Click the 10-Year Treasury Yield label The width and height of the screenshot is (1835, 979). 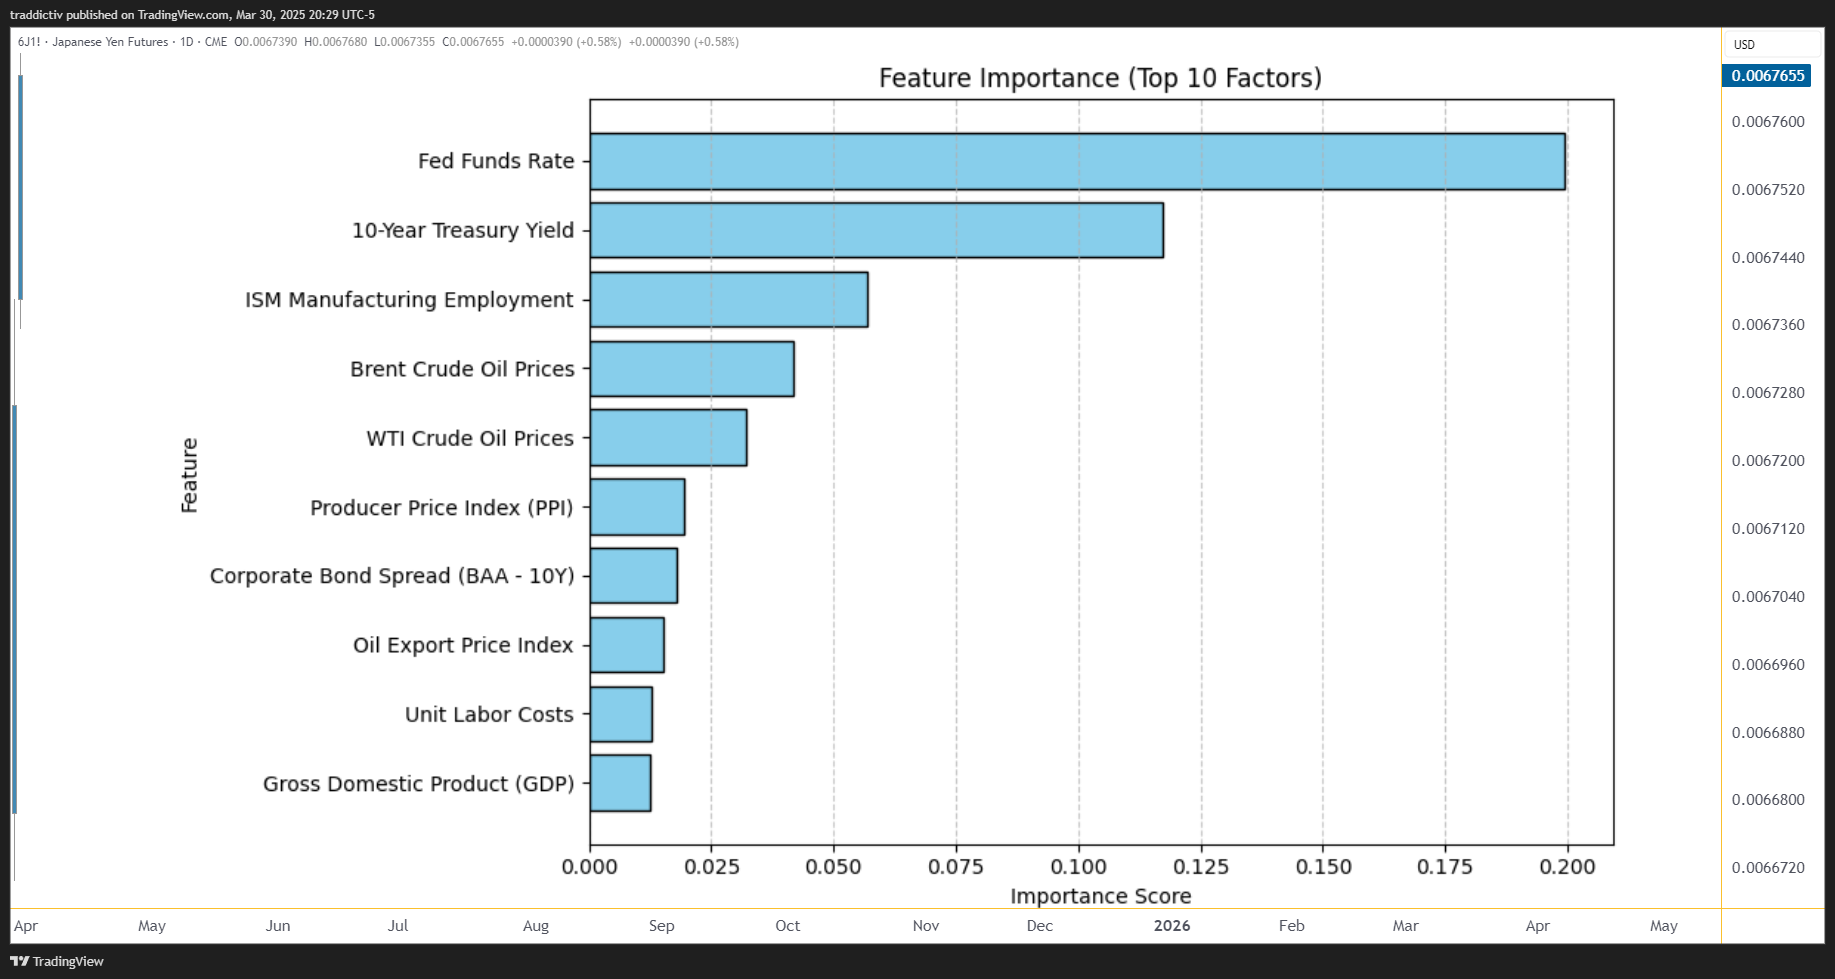[x=463, y=230]
